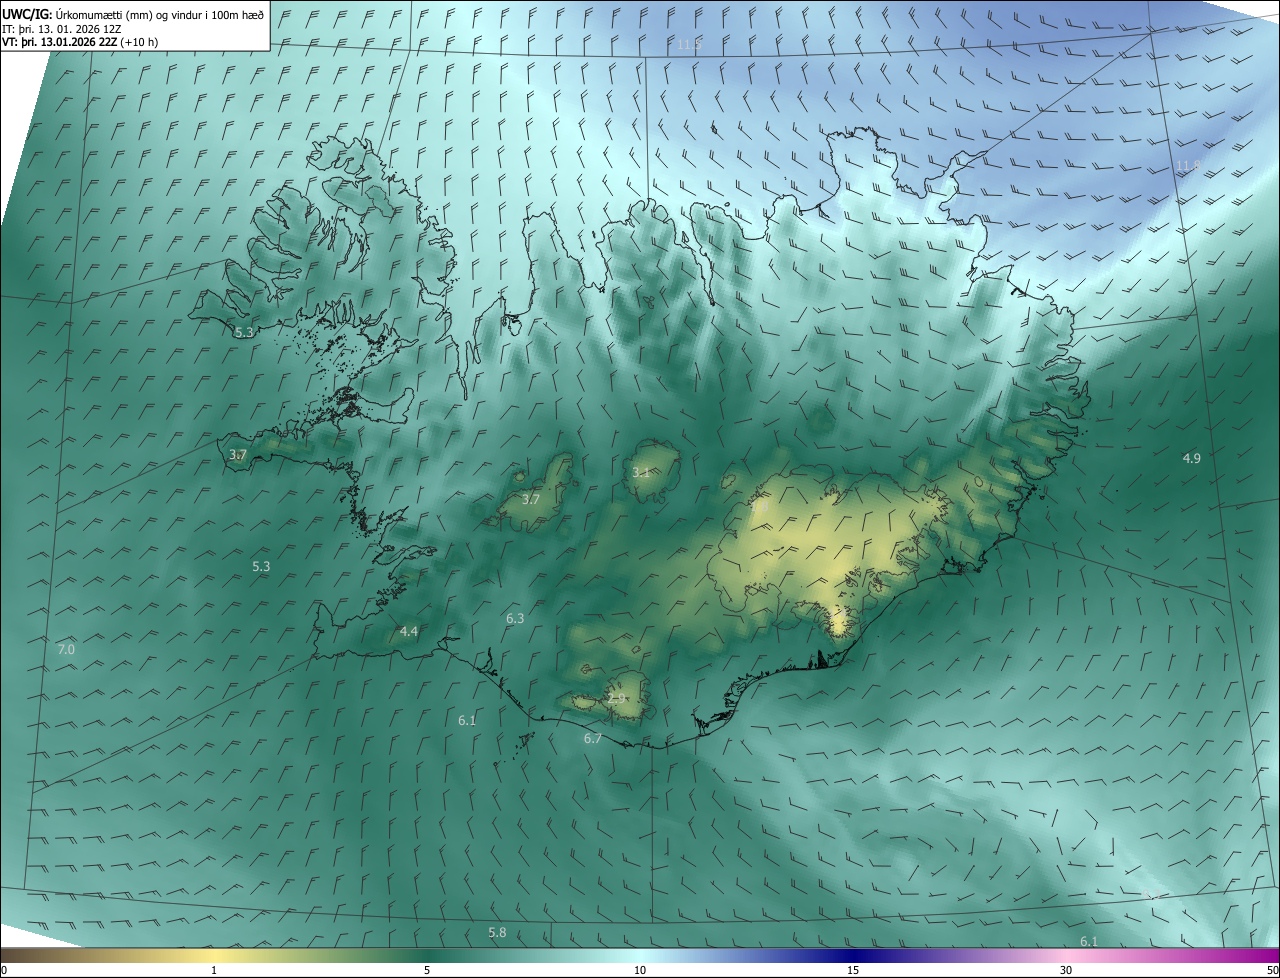This screenshot has height=978, width=1280.
Task: Click the colorbar tick label "10"
Action: click(x=640, y=970)
